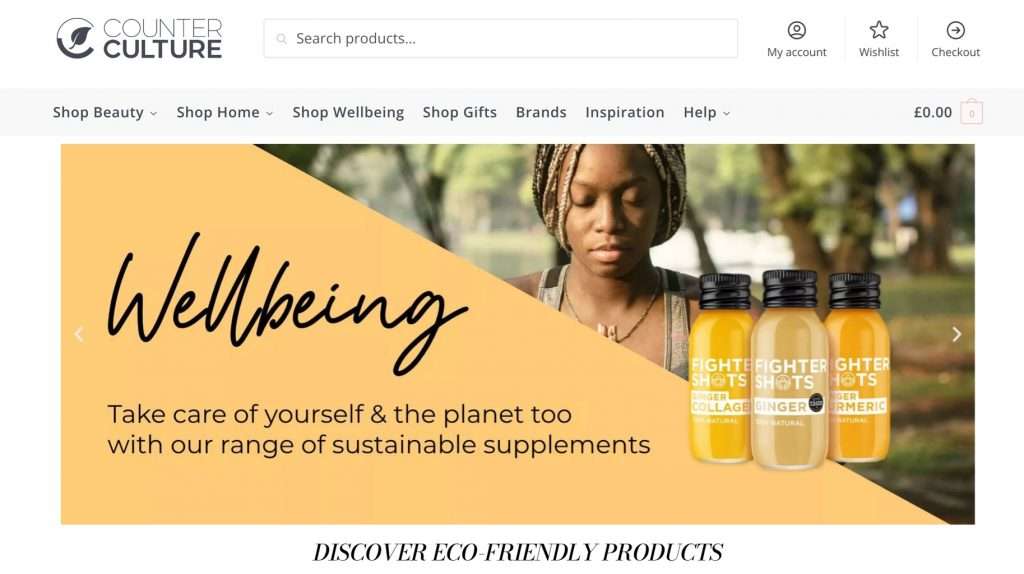This screenshot has height=574, width=1024.
Task: Open the Inspiration page link
Action: (x=624, y=112)
